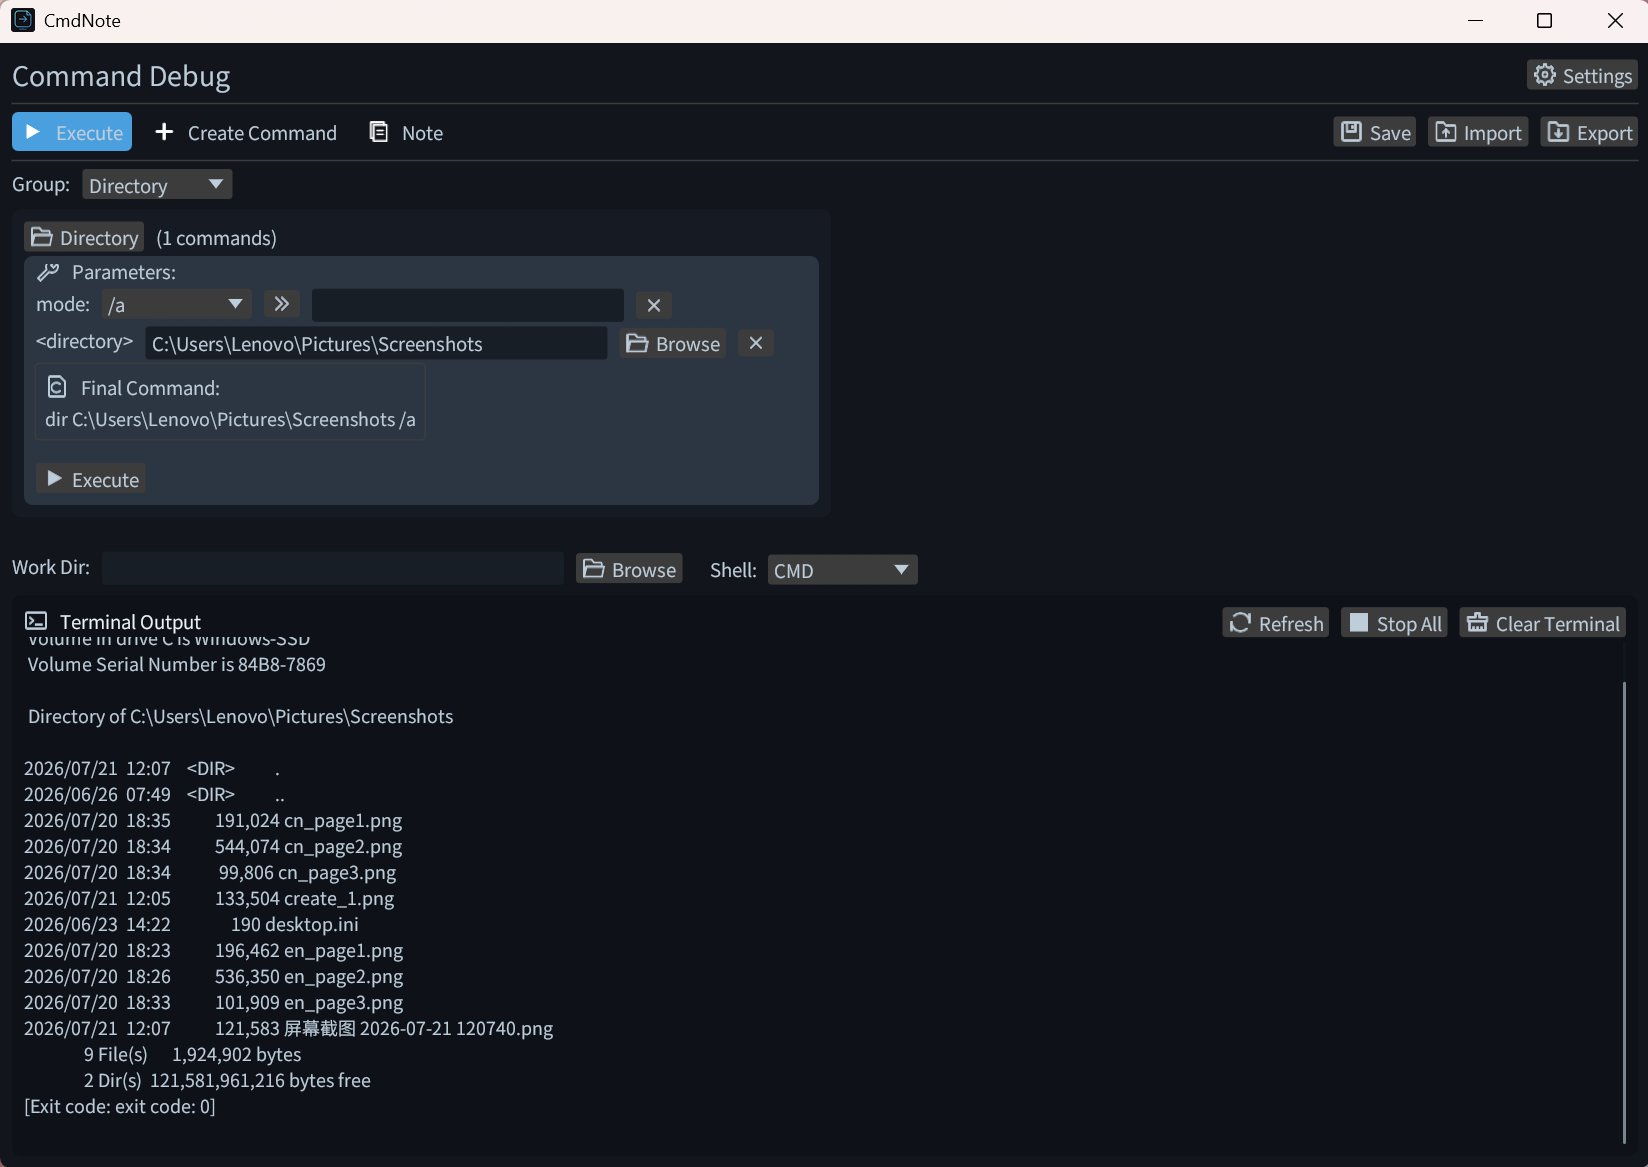
Task: Click the 9 File(s) summary line
Action: pyautogui.click(x=192, y=1054)
